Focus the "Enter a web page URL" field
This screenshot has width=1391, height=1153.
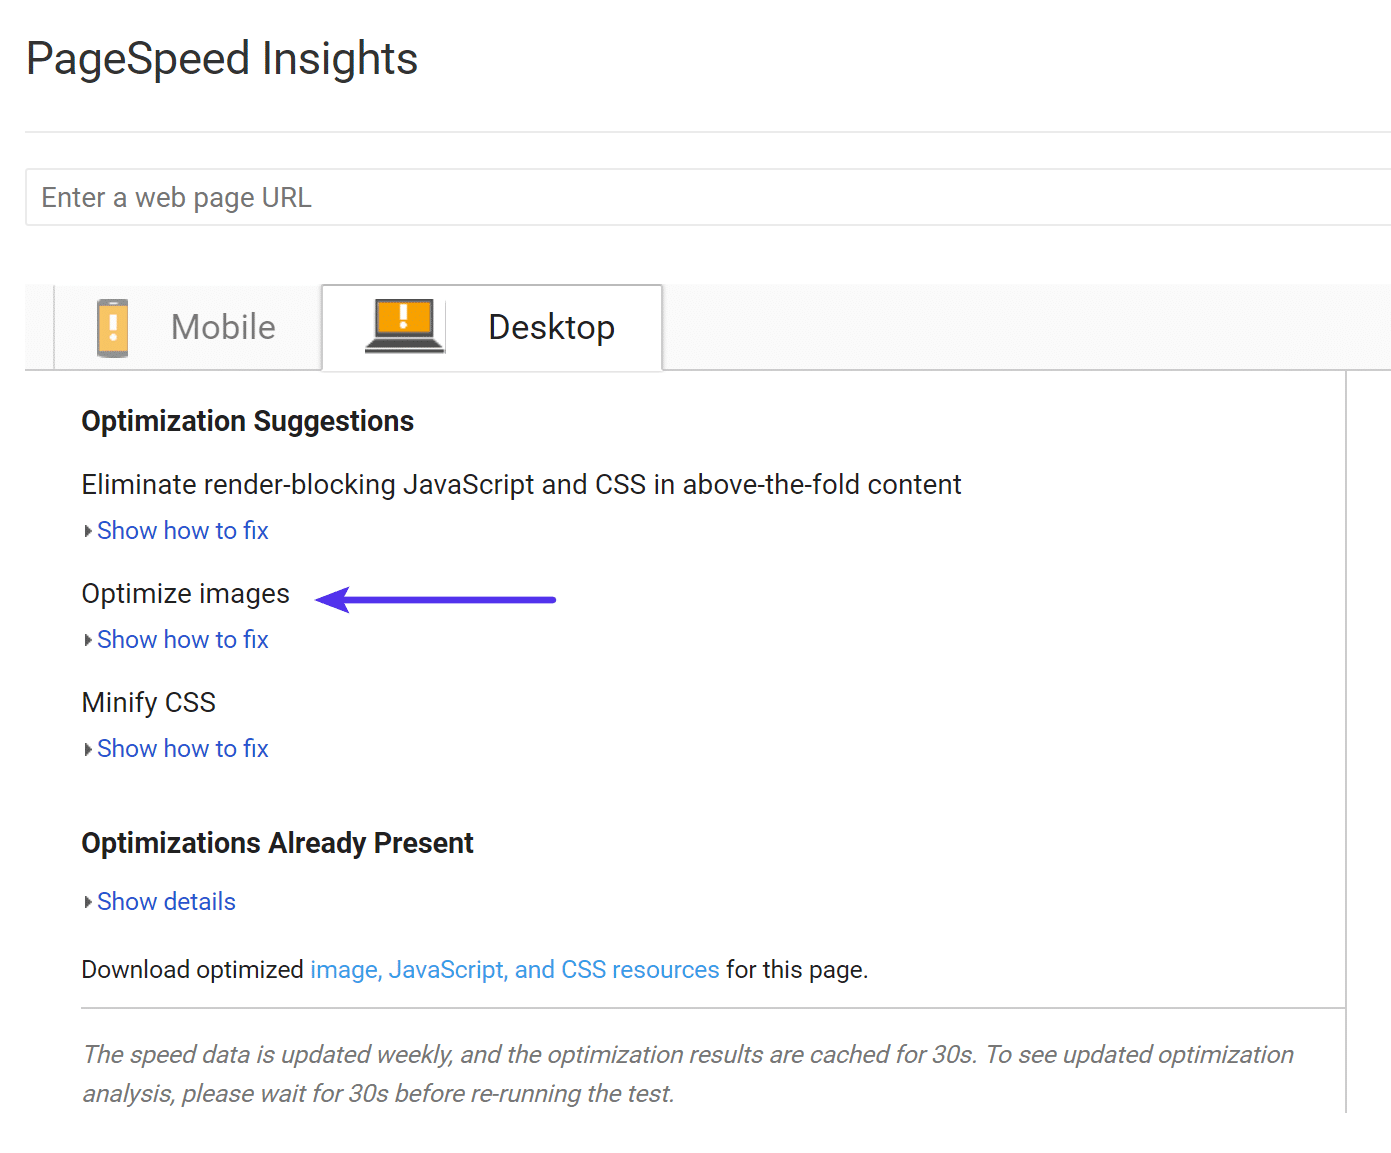(x=700, y=198)
